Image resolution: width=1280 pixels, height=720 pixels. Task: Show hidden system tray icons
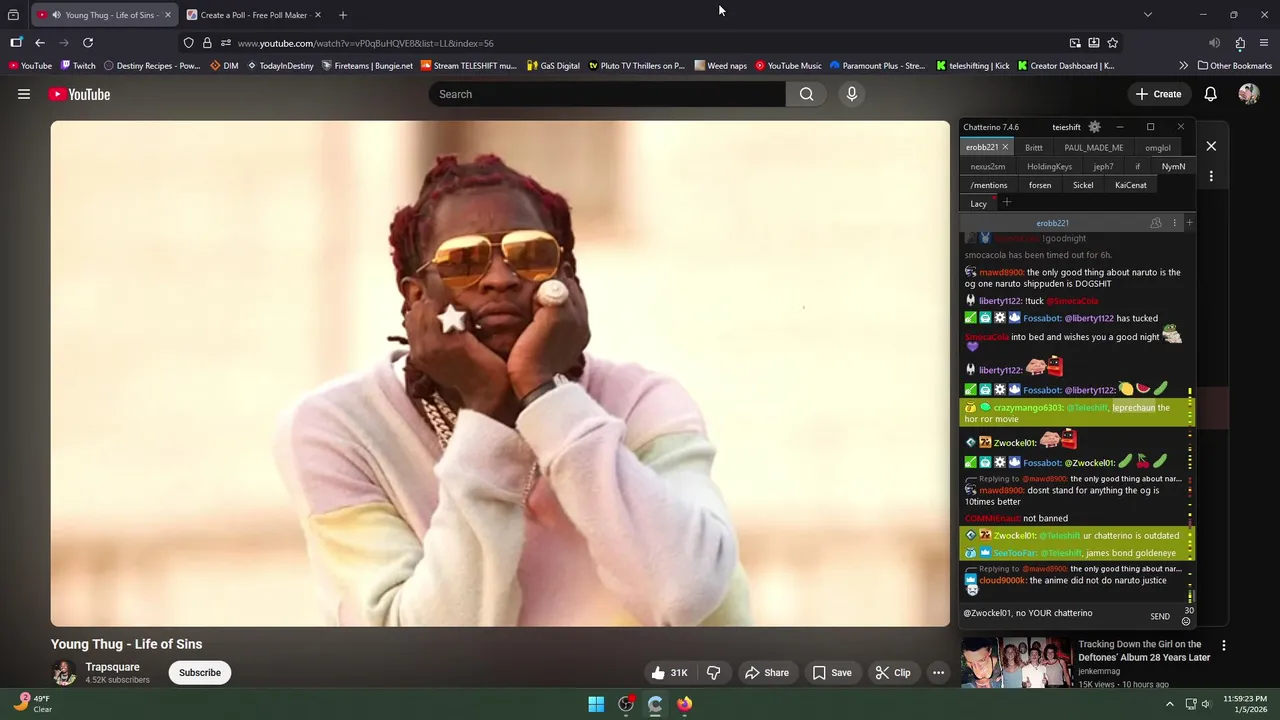tap(1169, 704)
